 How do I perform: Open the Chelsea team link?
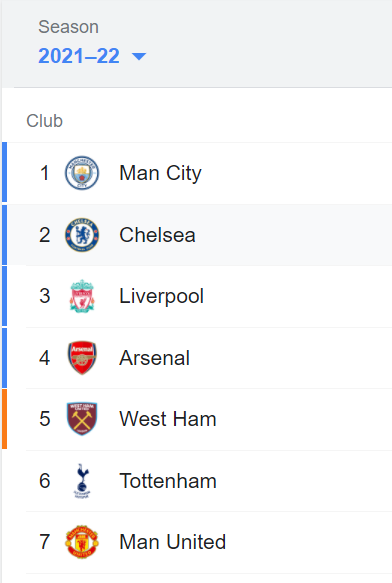click(x=157, y=235)
